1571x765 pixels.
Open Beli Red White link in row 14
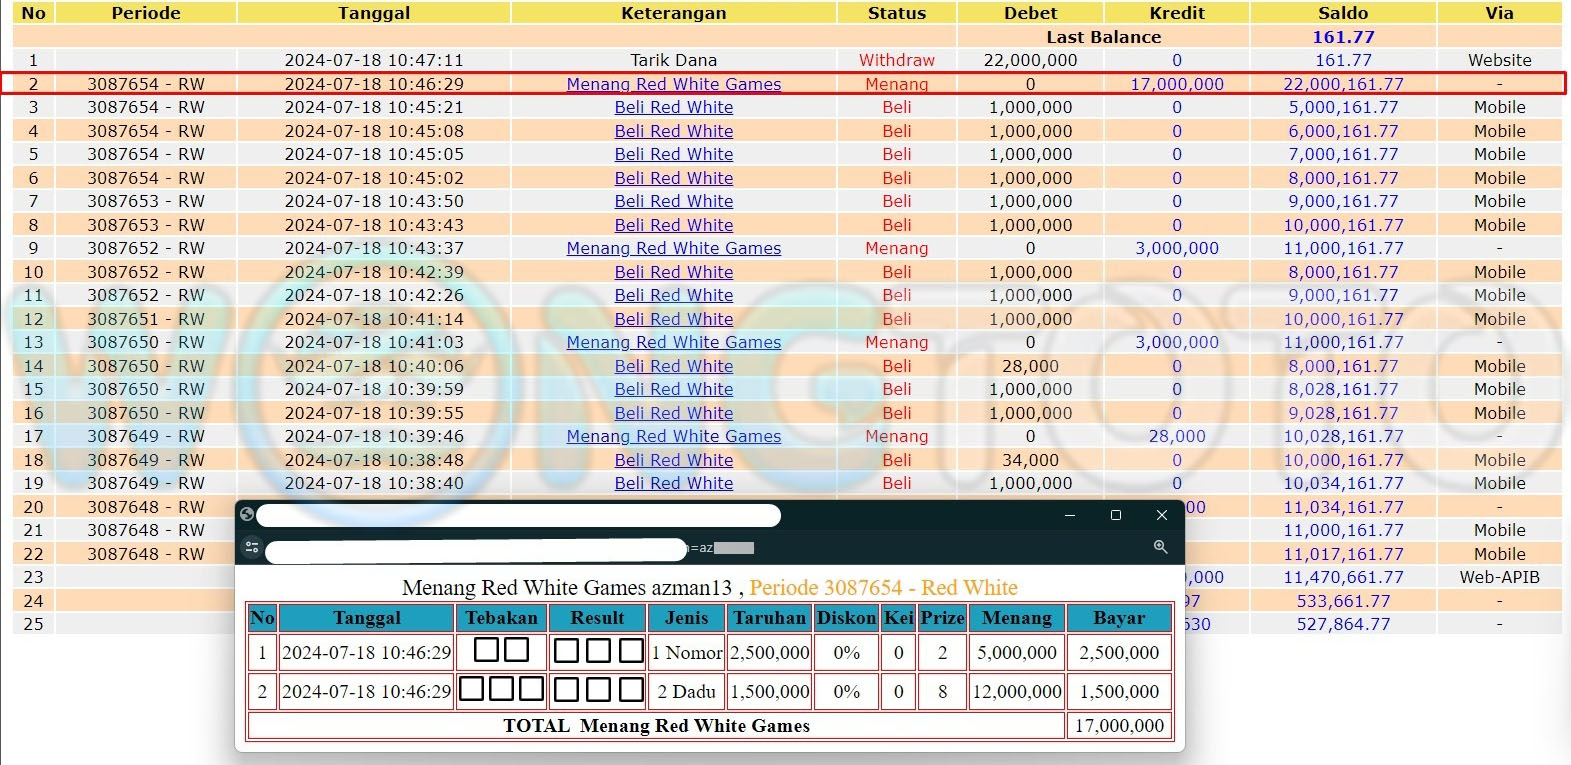(x=673, y=366)
